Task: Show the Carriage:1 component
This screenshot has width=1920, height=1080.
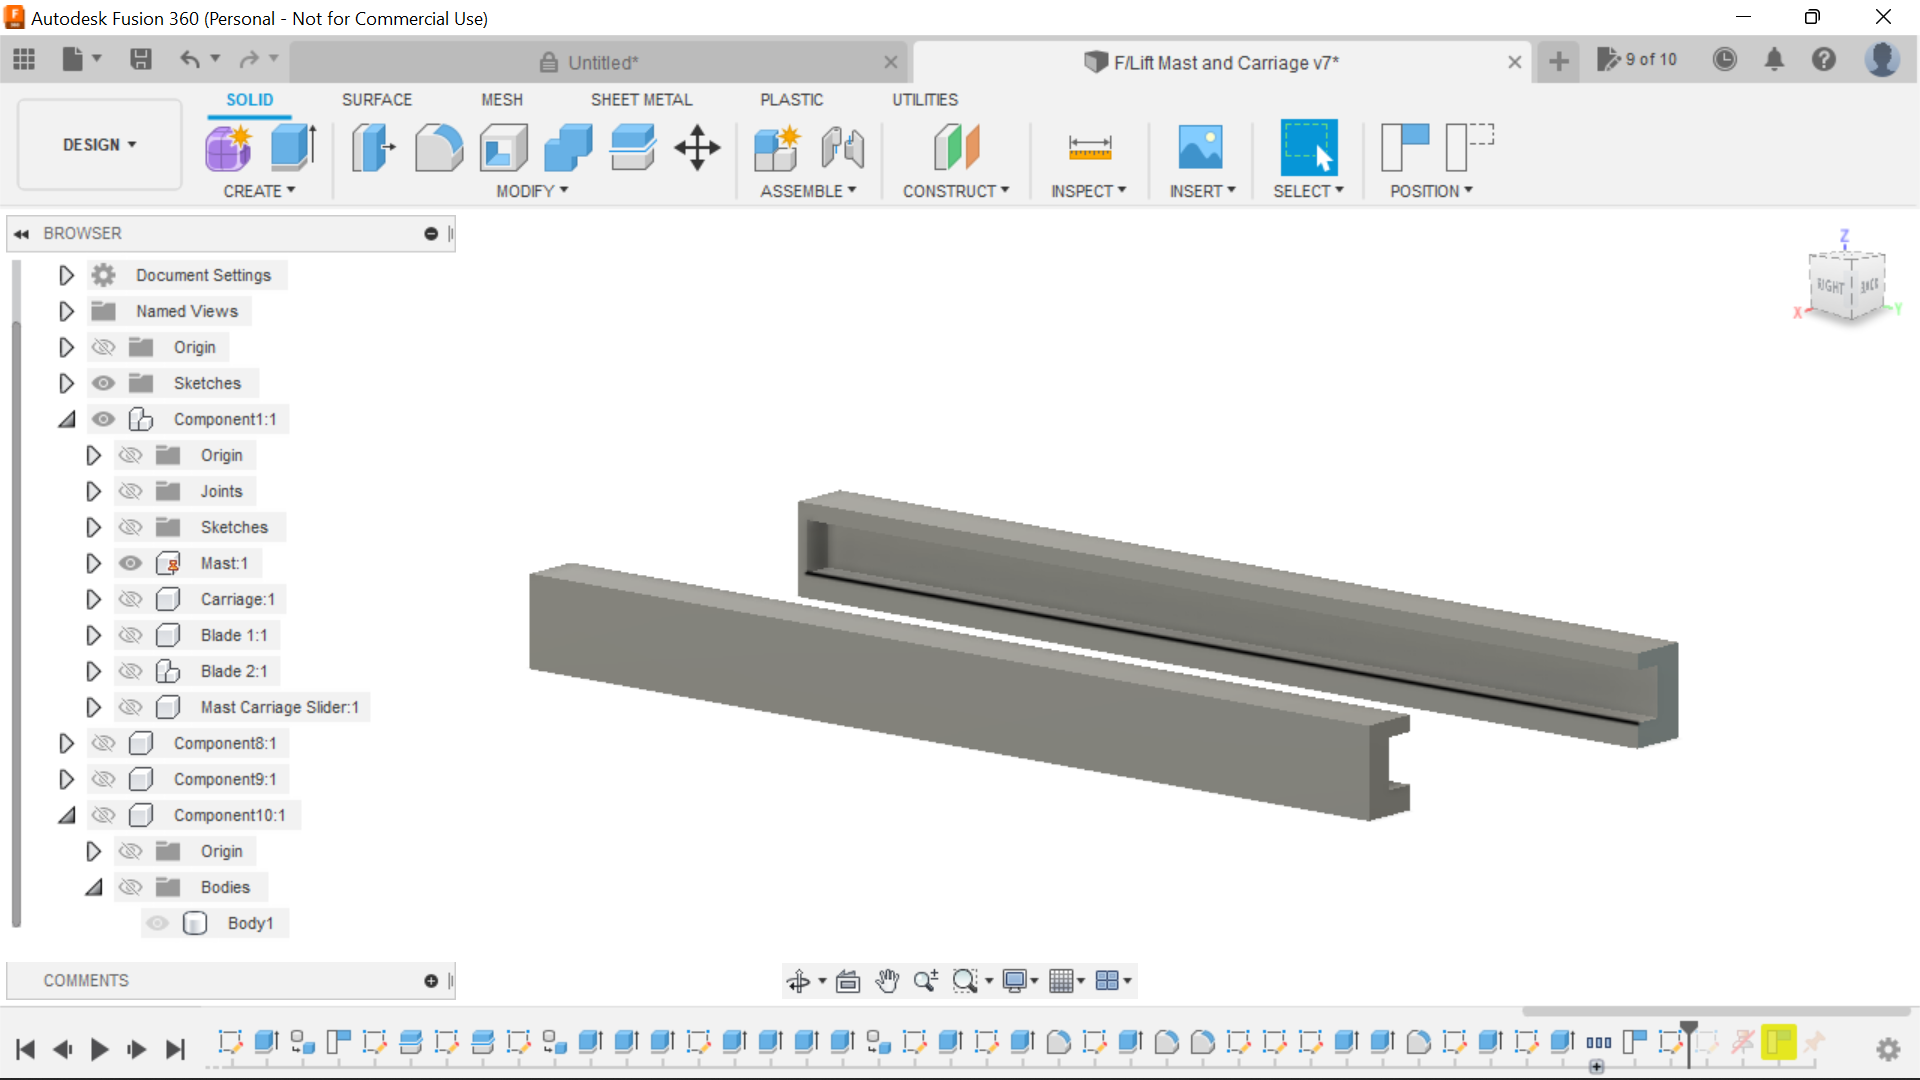Action: (x=131, y=599)
